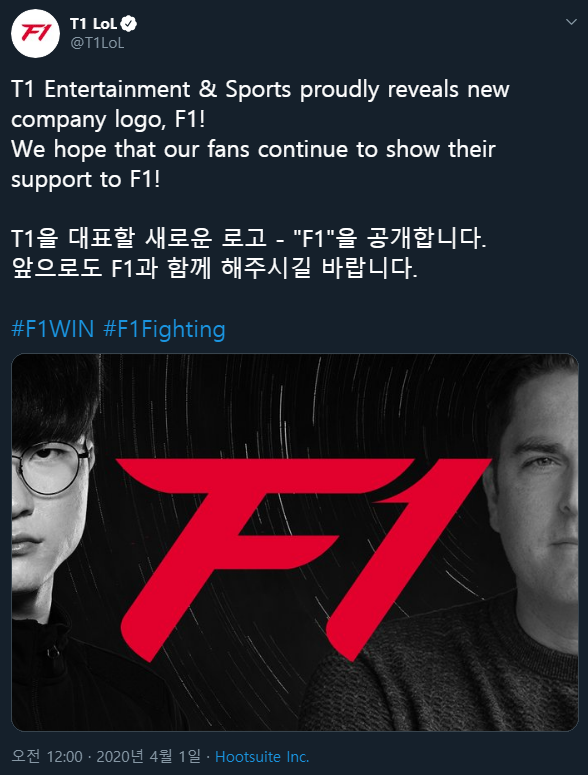Click the 오전 12:00 timestamp
The image size is (588, 775).
pyautogui.click(x=46, y=756)
